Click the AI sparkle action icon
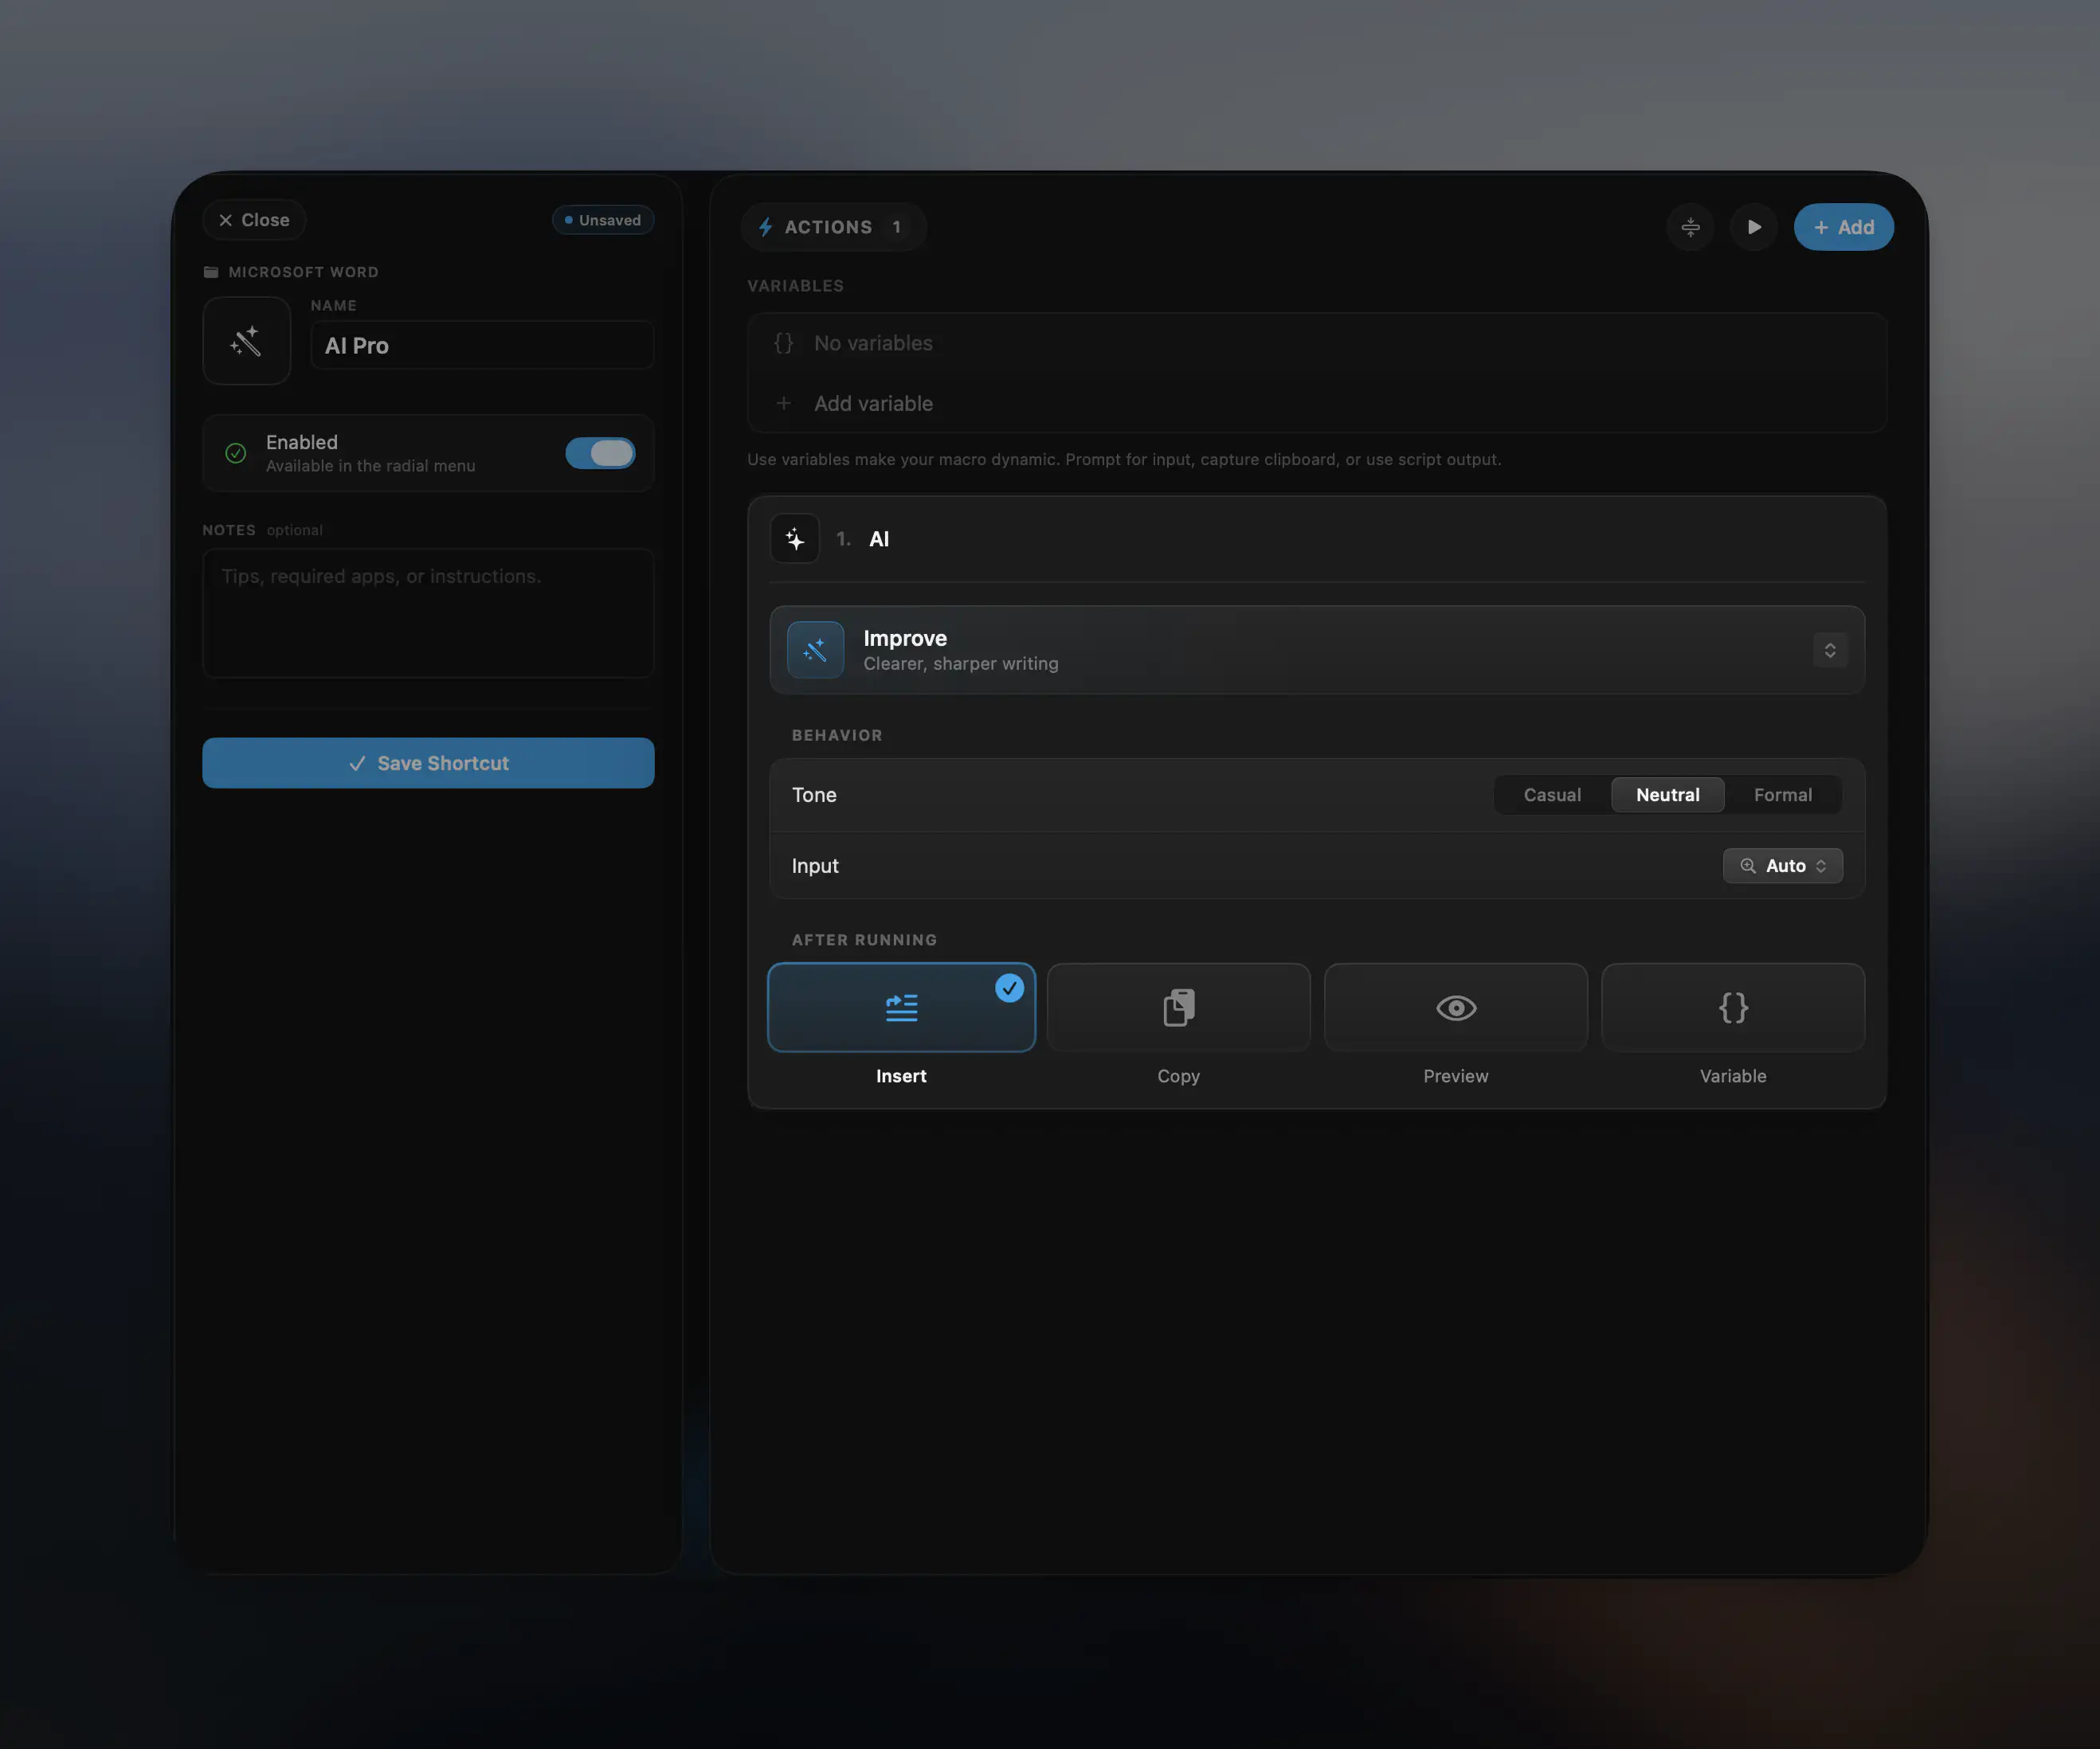This screenshot has height=1749, width=2100. tap(795, 539)
